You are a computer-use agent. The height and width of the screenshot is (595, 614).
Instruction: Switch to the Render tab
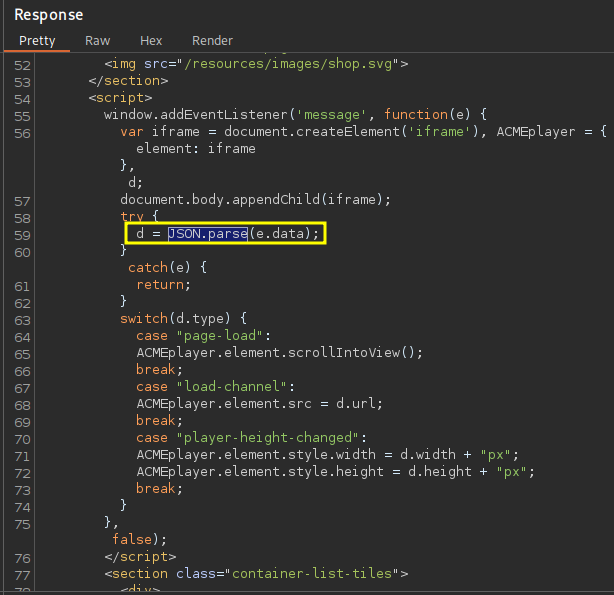pos(212,41)
